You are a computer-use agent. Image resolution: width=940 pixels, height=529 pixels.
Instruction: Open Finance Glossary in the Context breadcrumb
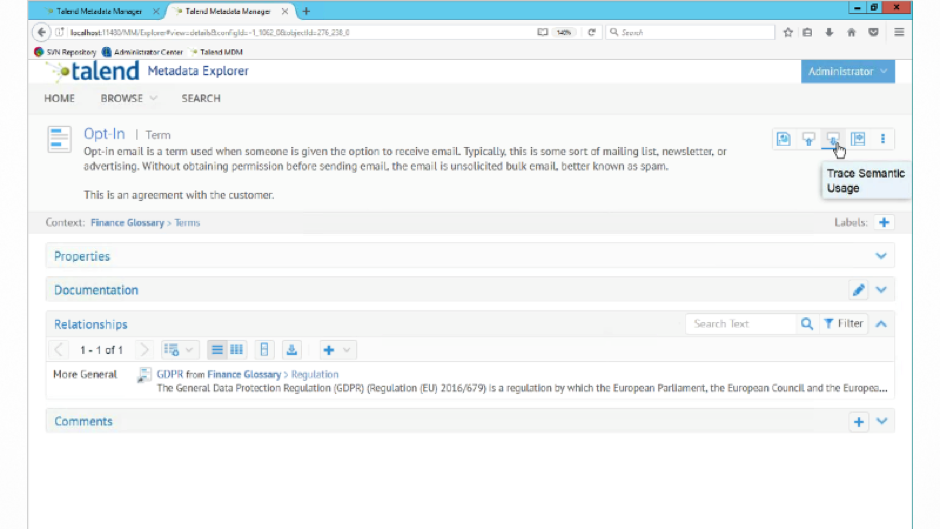(127, 223)
